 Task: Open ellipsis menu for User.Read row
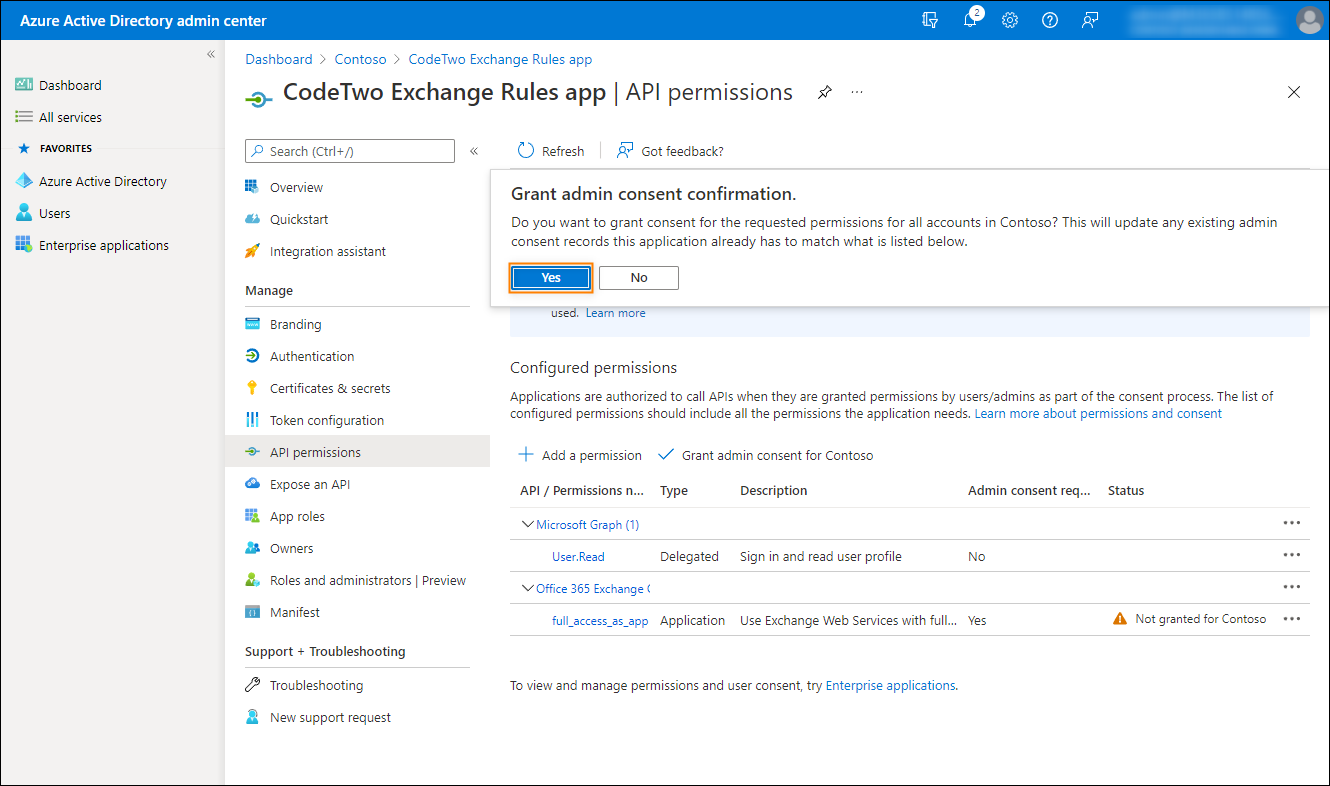[x=1292, y=555]
